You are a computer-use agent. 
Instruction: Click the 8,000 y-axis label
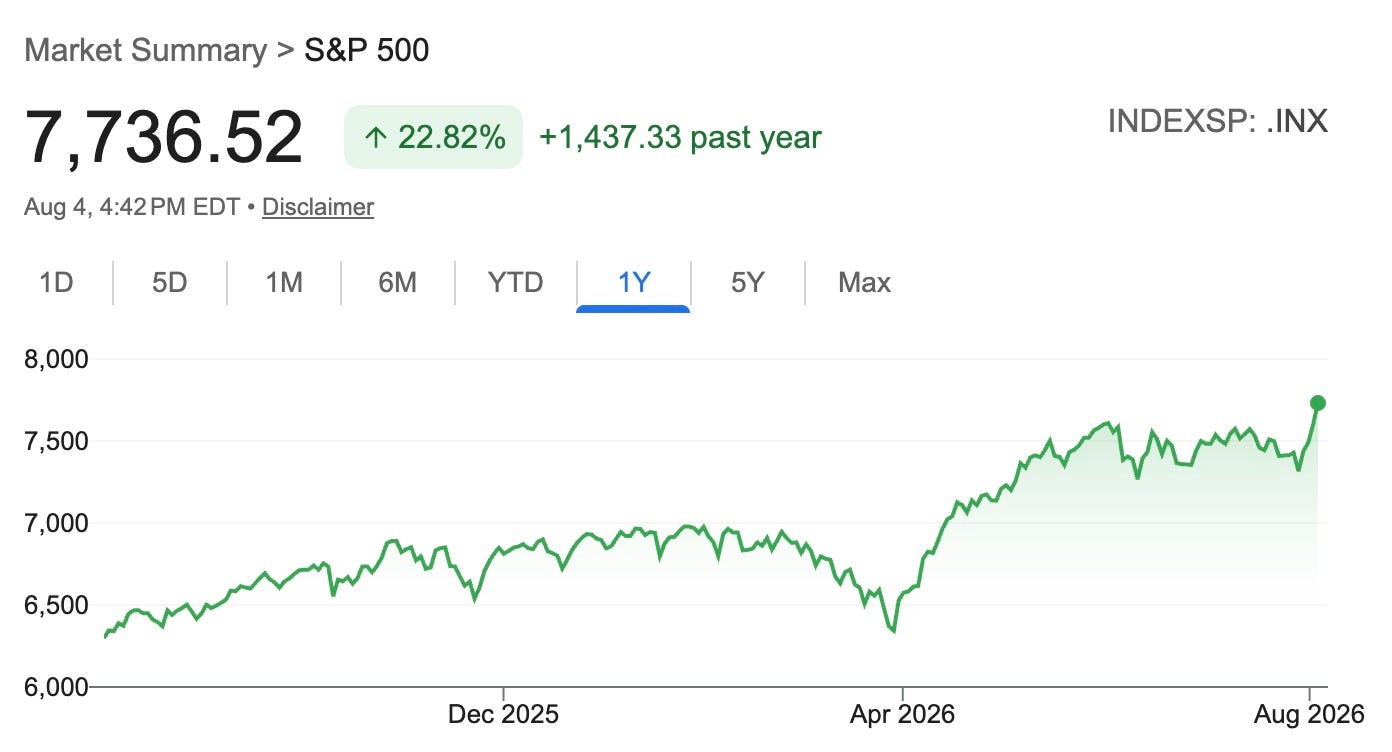pyautogui.click(x=56, y=359)
